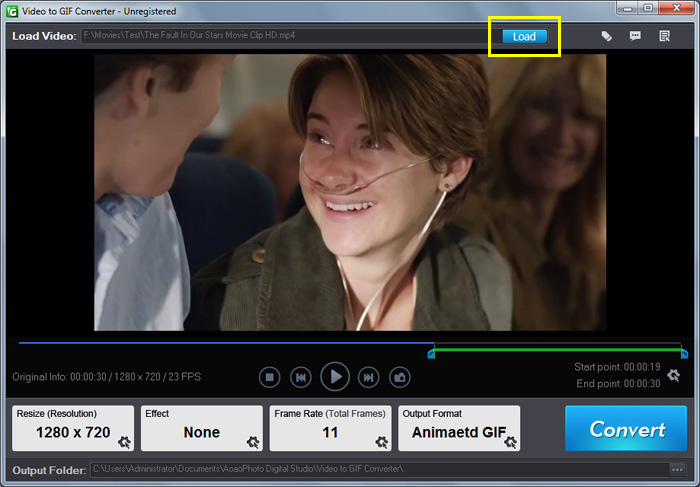Screen dimensions: 700x487
Task: Click the Original Info text
Action: tap(107, 377)
